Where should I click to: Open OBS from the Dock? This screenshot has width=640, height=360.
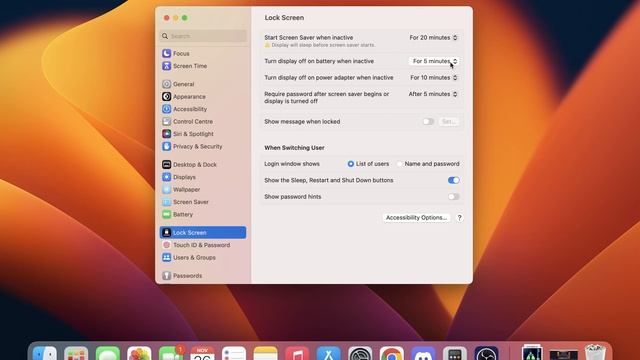point(486,353)
